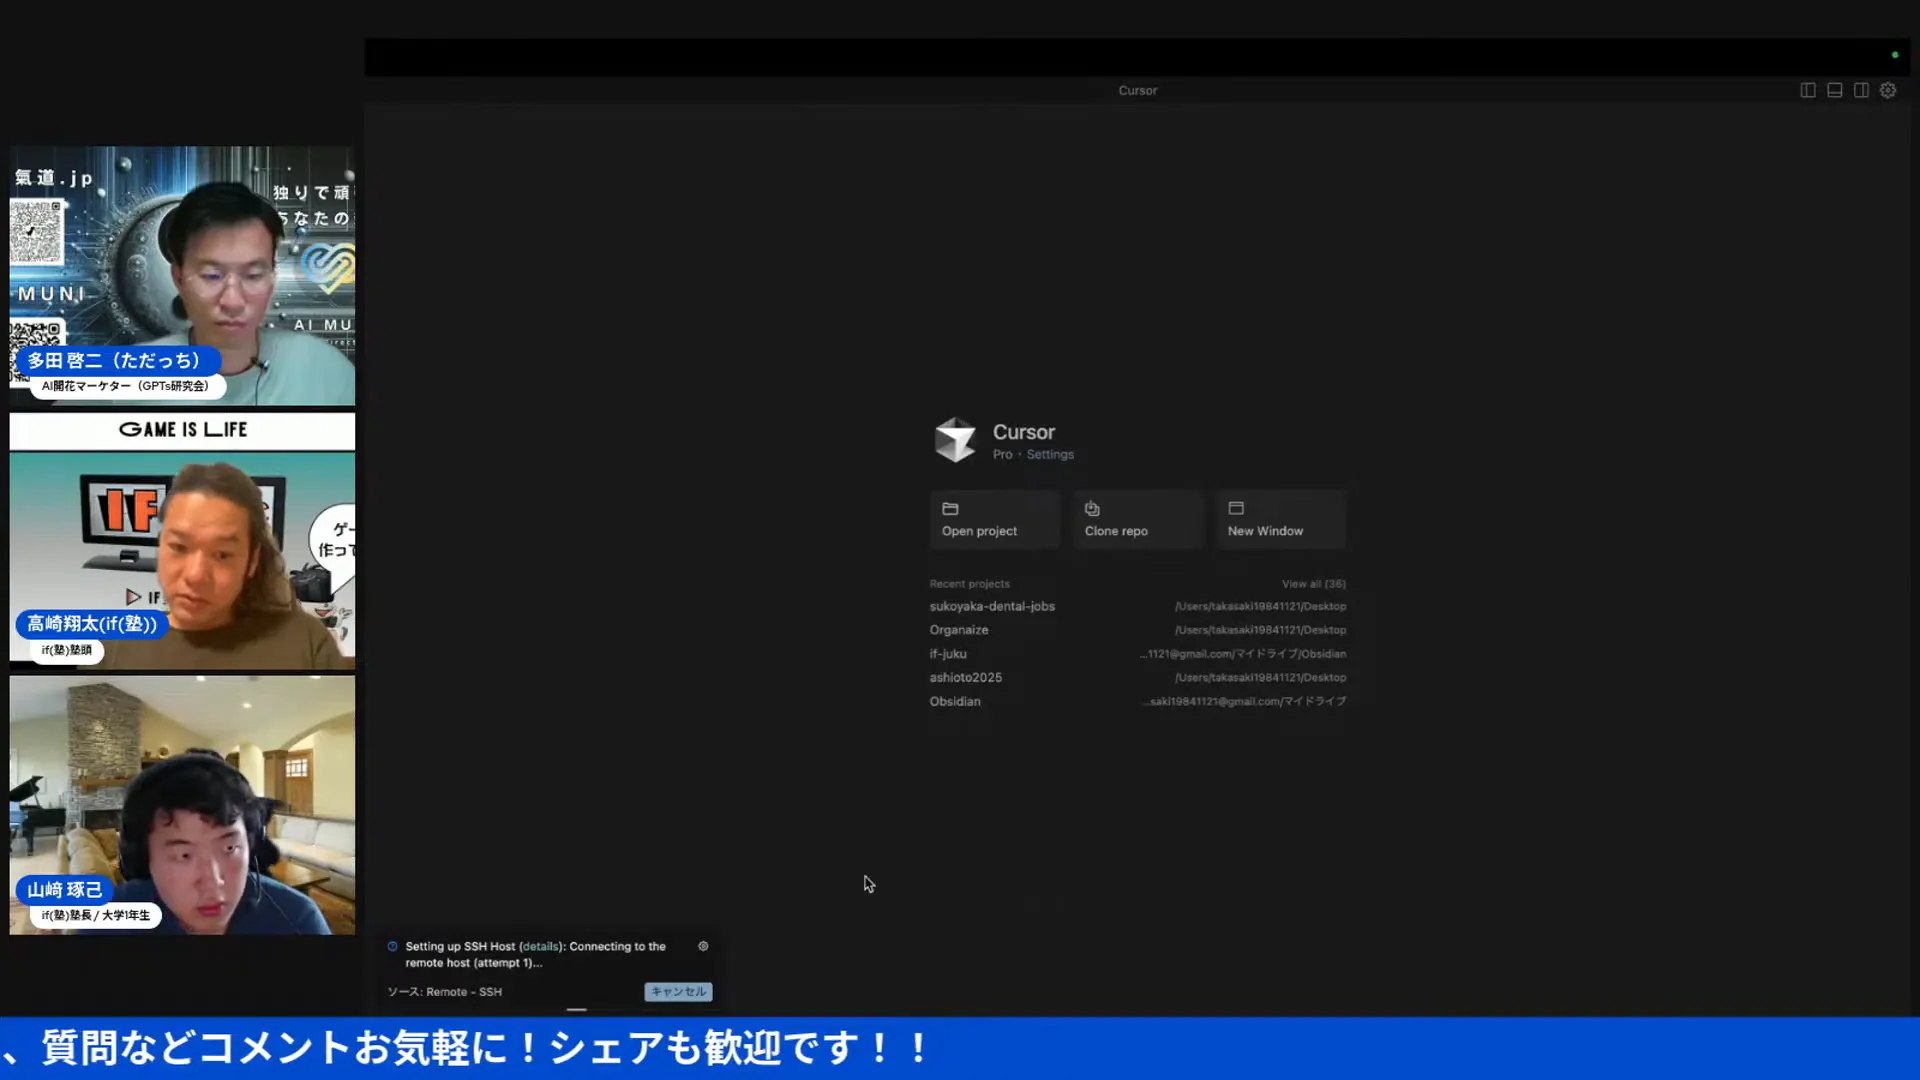Viewport: 1920px width, 1080px height.
Task: Select the 山崎 琢己 webcam thumbnail
Action: point(182,805)
